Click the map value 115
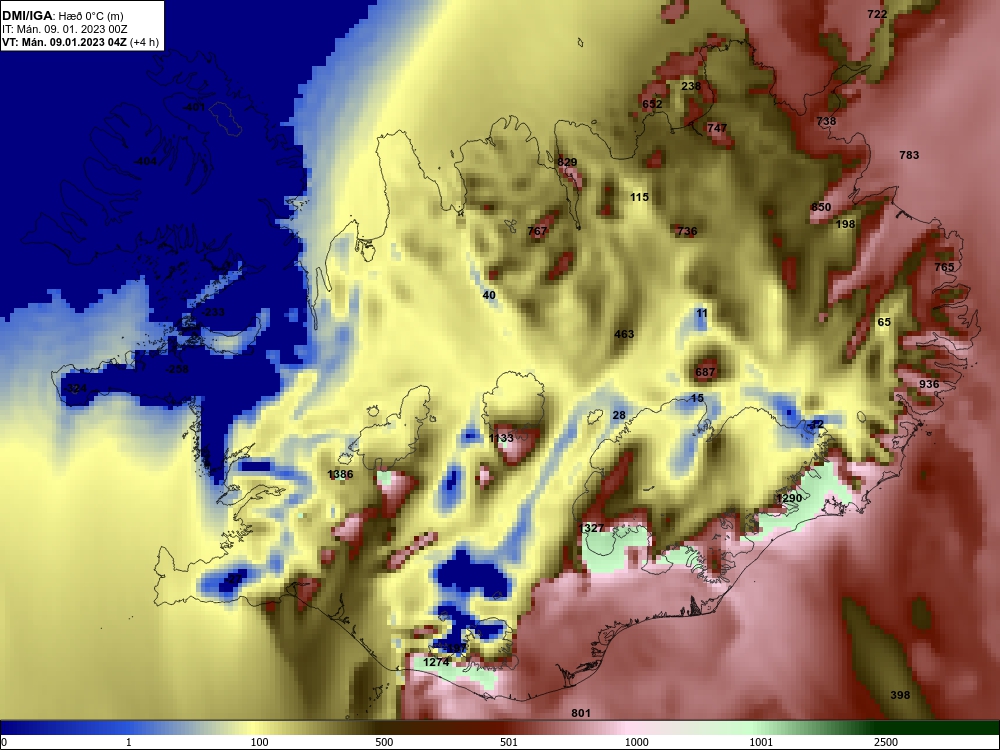Image resolution: width=1000 pixels, height=750 pixels. 639,197
